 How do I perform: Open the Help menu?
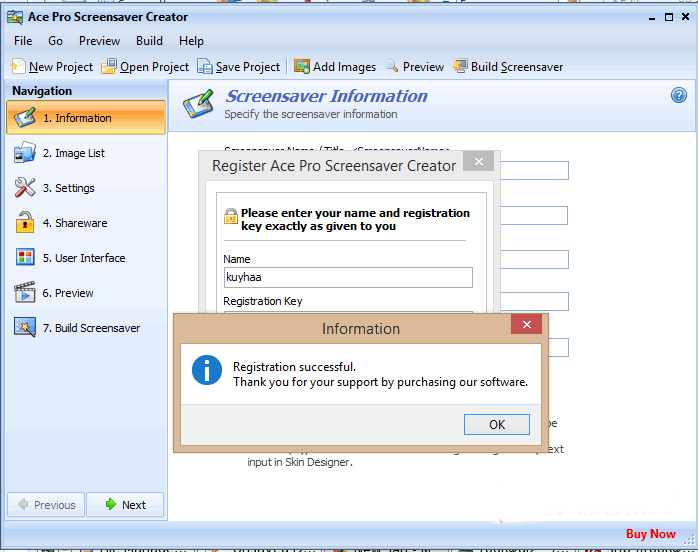191,41
